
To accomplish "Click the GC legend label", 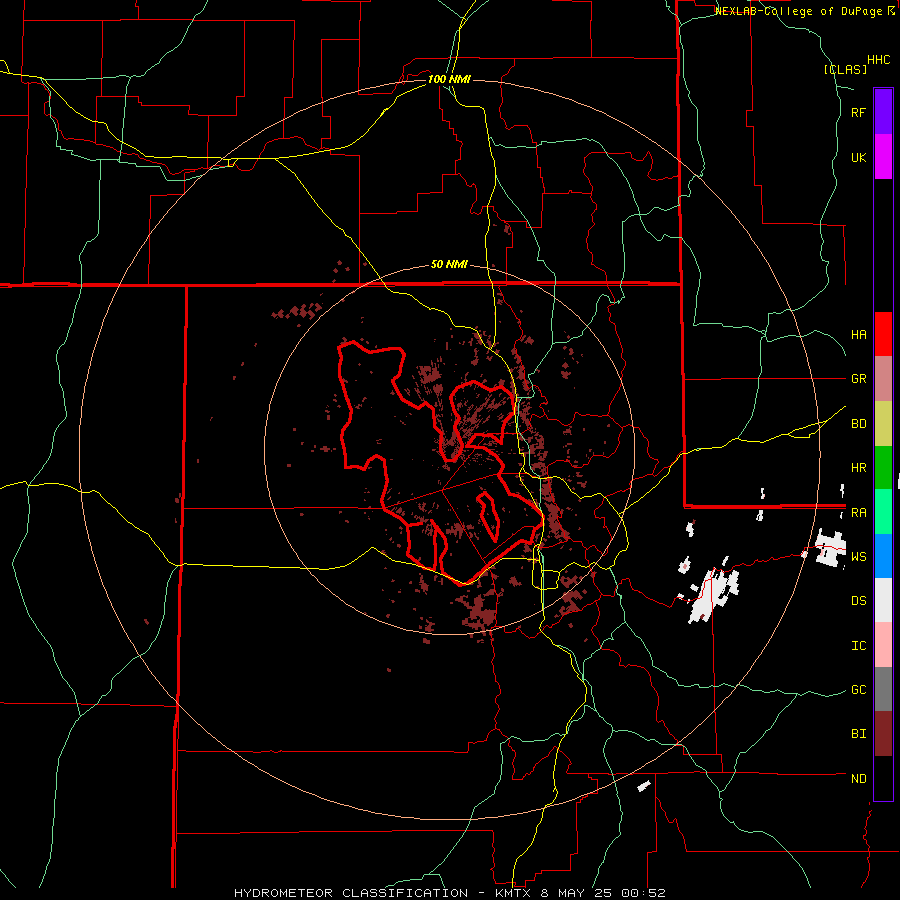I will pyautogui.click(x=858, y=690).
